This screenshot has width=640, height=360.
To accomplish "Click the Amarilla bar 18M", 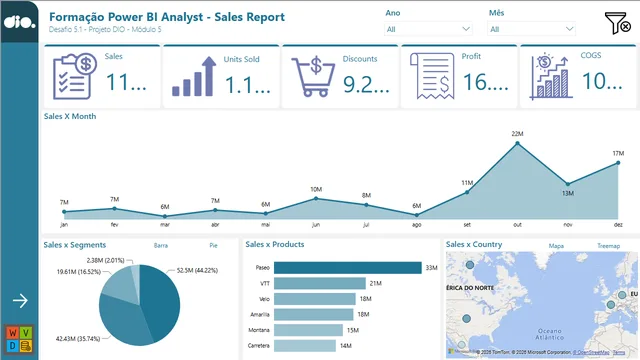I will tap(313, 314).
